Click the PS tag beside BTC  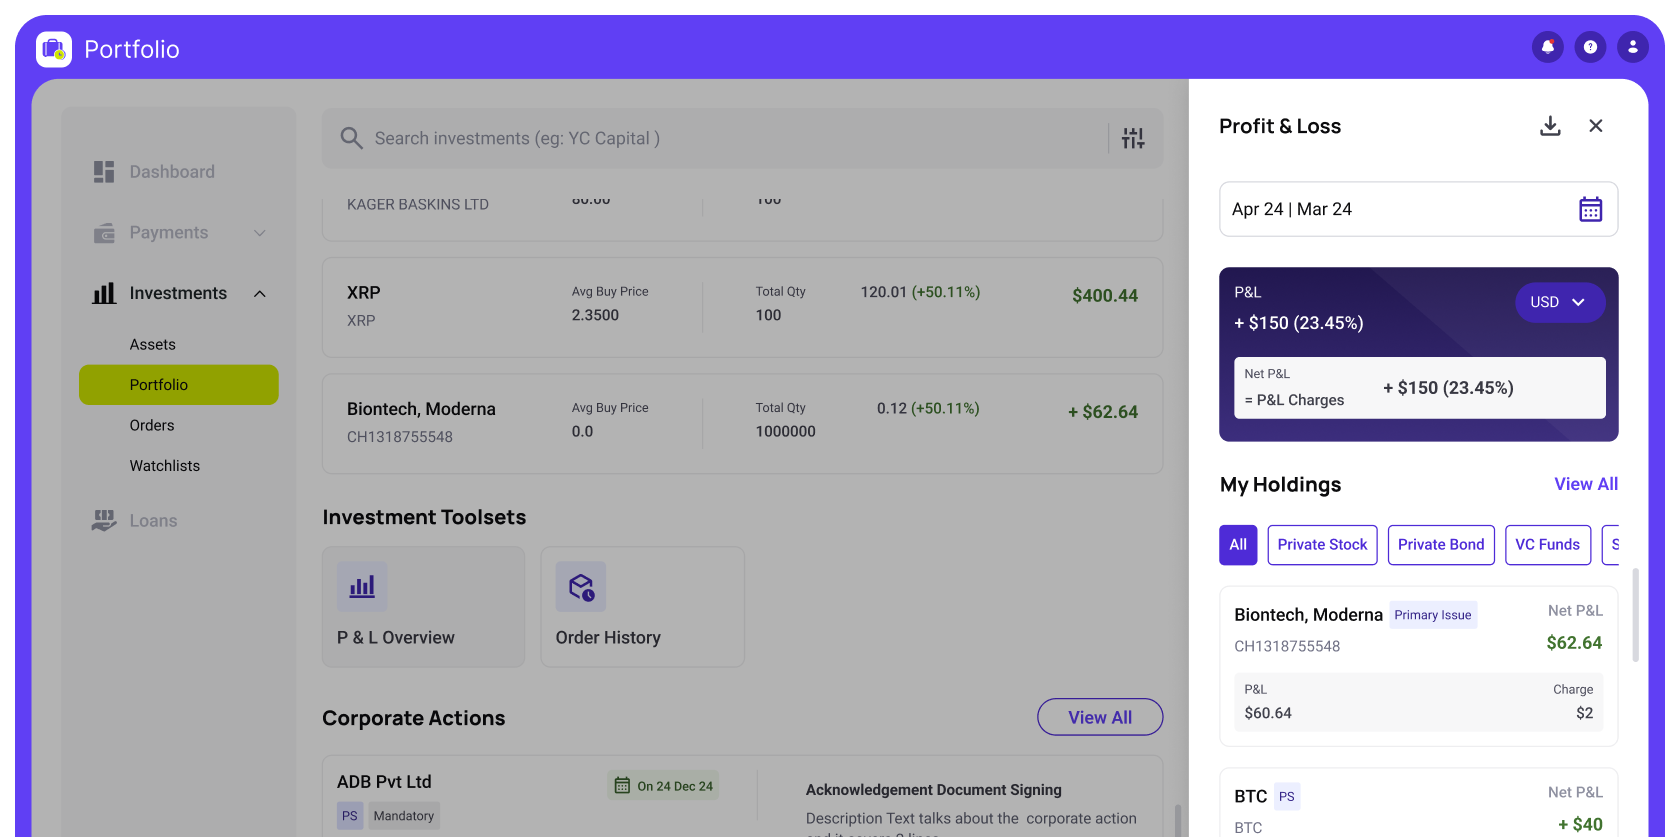pyautogui.click(x=1287, y=797)
